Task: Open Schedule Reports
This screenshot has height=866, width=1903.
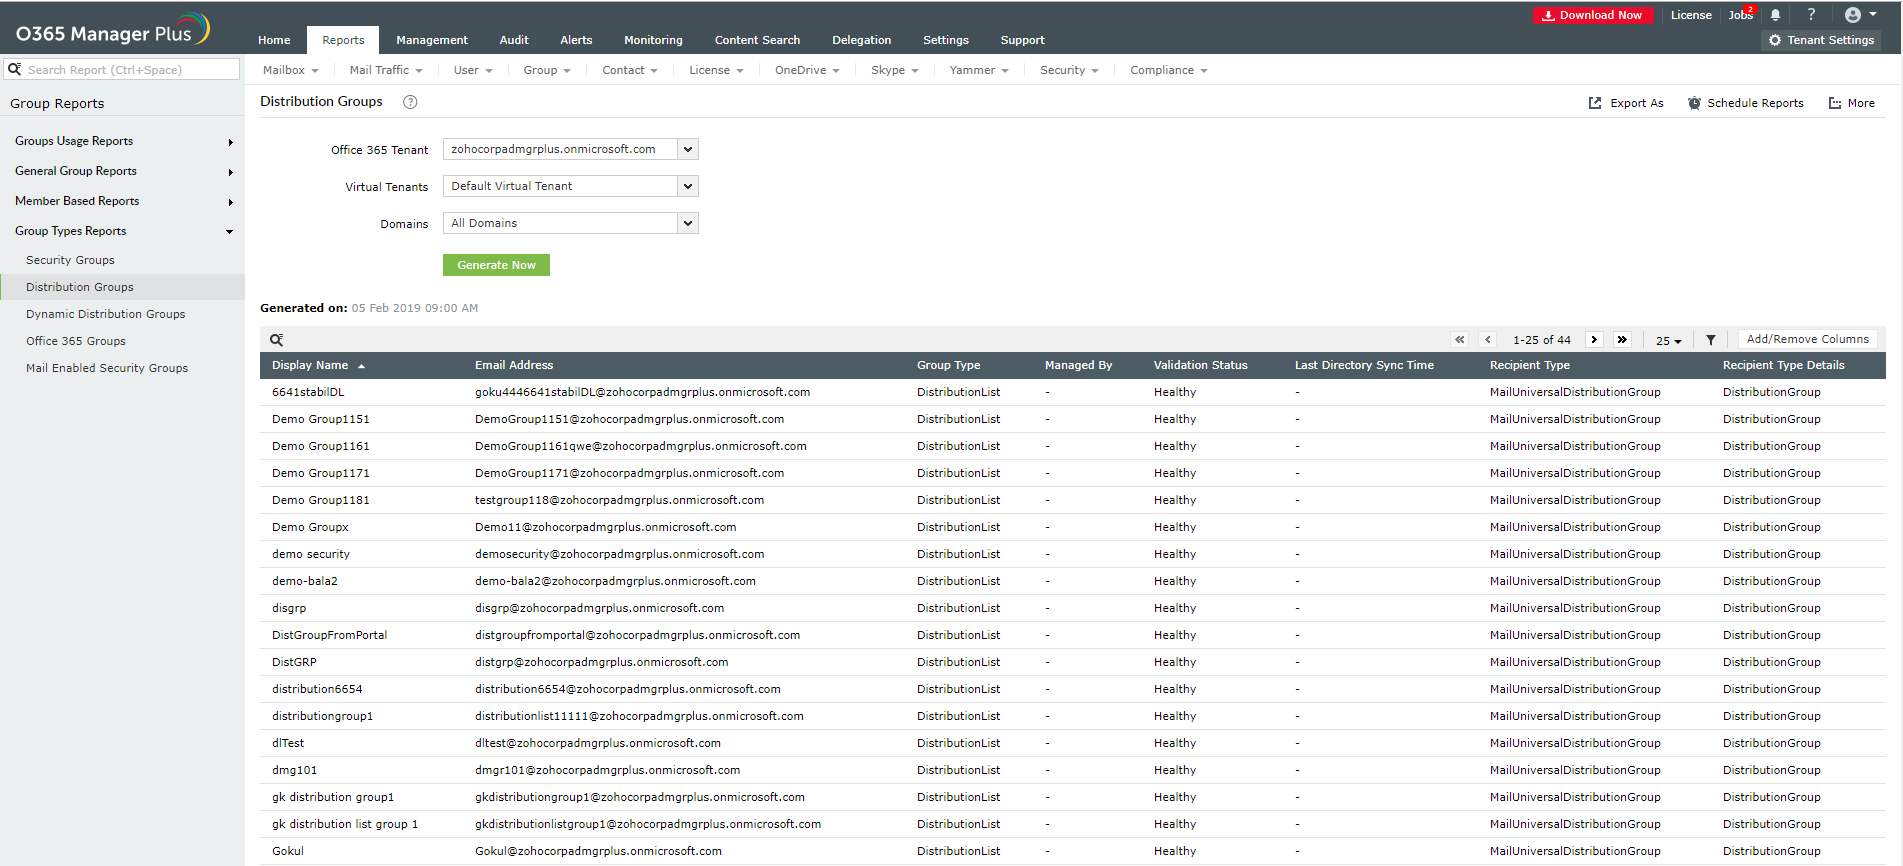Action: click(1746, 103)
